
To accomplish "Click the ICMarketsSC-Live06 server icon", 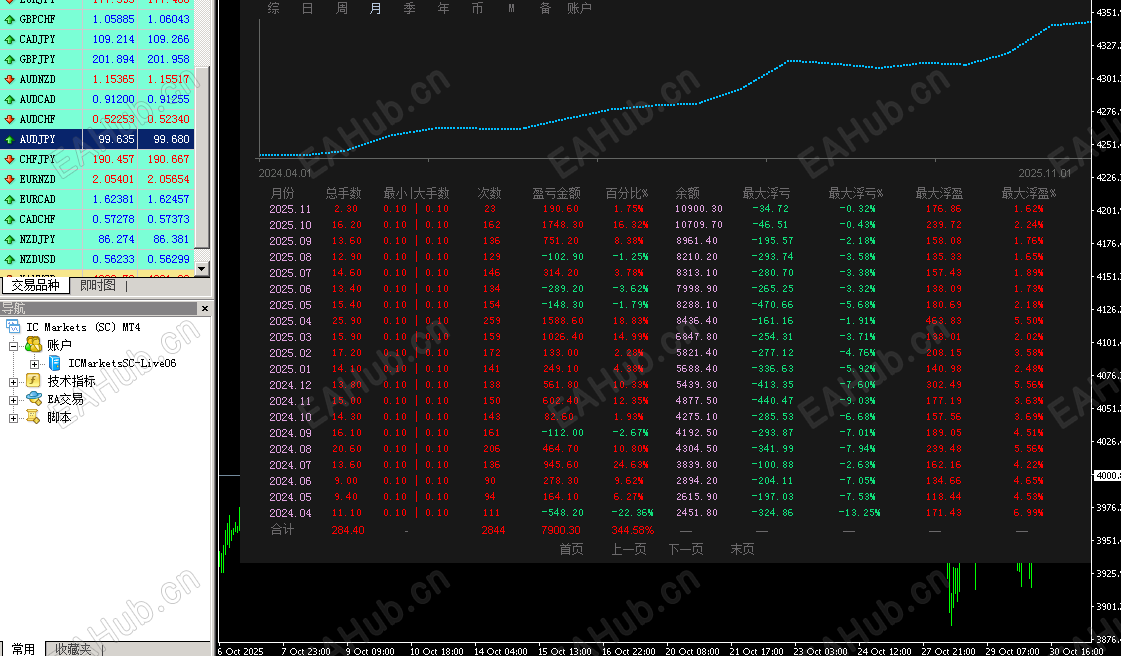I will pyautogui.click(x=54, y=363).
